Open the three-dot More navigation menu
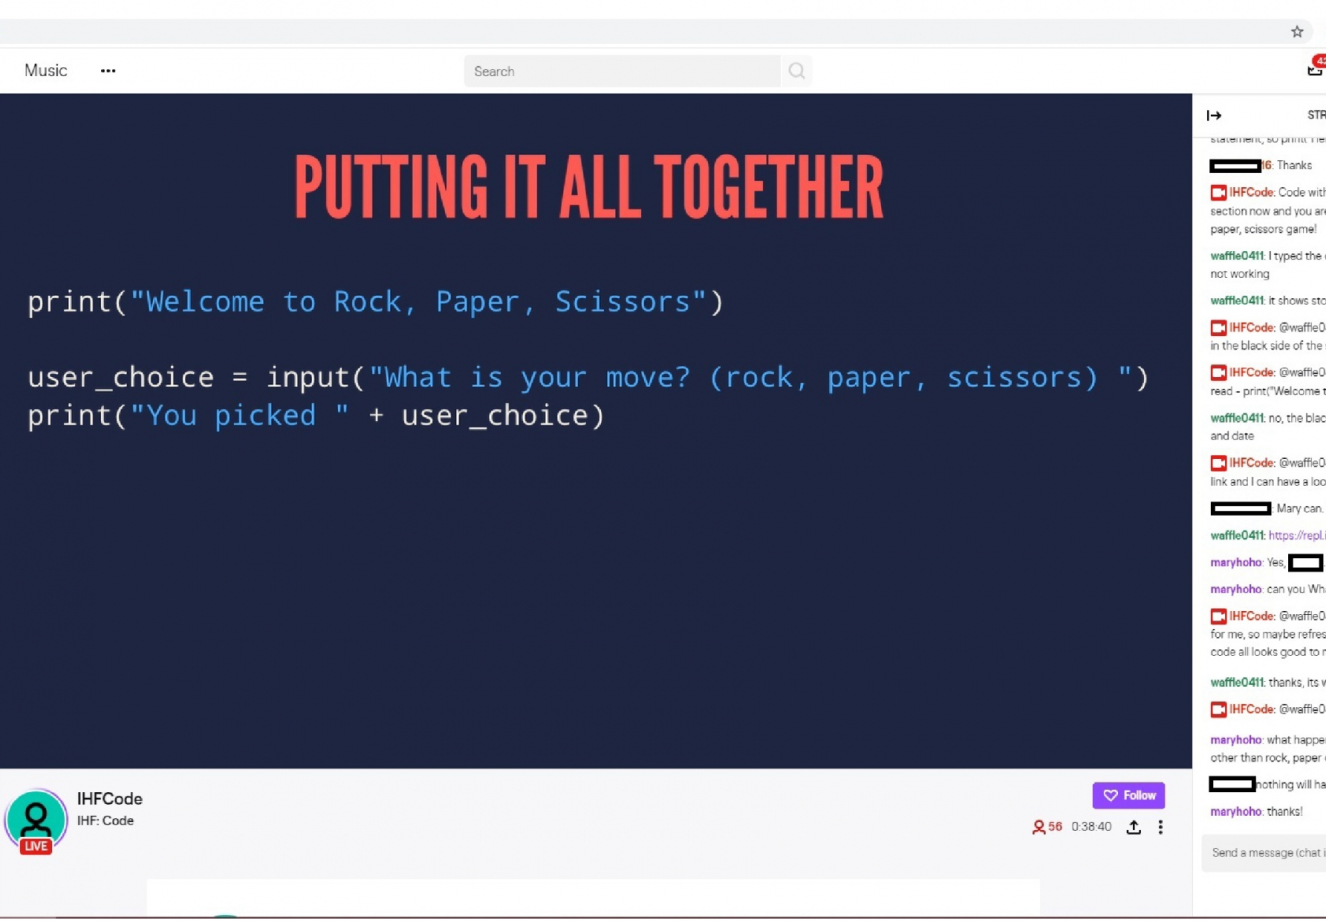Screen dimensions: 1326x921 (108, 71)
